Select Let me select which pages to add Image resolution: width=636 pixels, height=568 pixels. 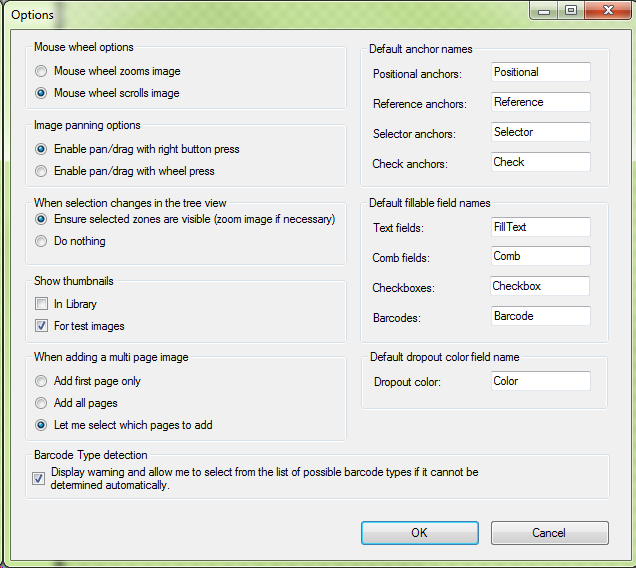click(x=41, y=425)
